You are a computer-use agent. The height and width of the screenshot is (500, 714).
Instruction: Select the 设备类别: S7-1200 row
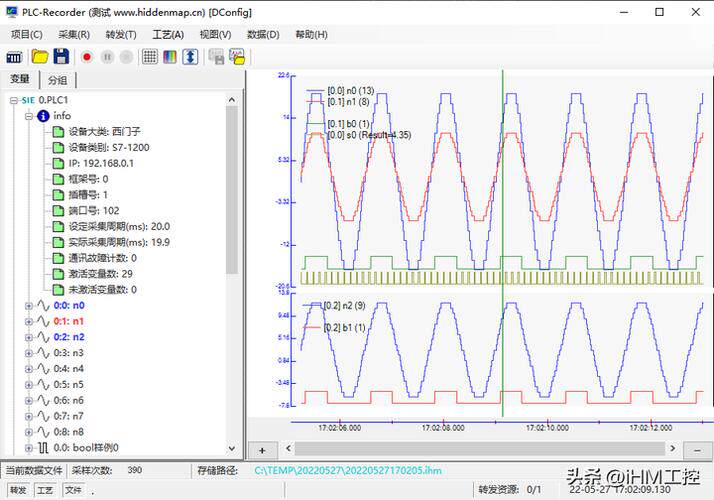click(101, 148)
